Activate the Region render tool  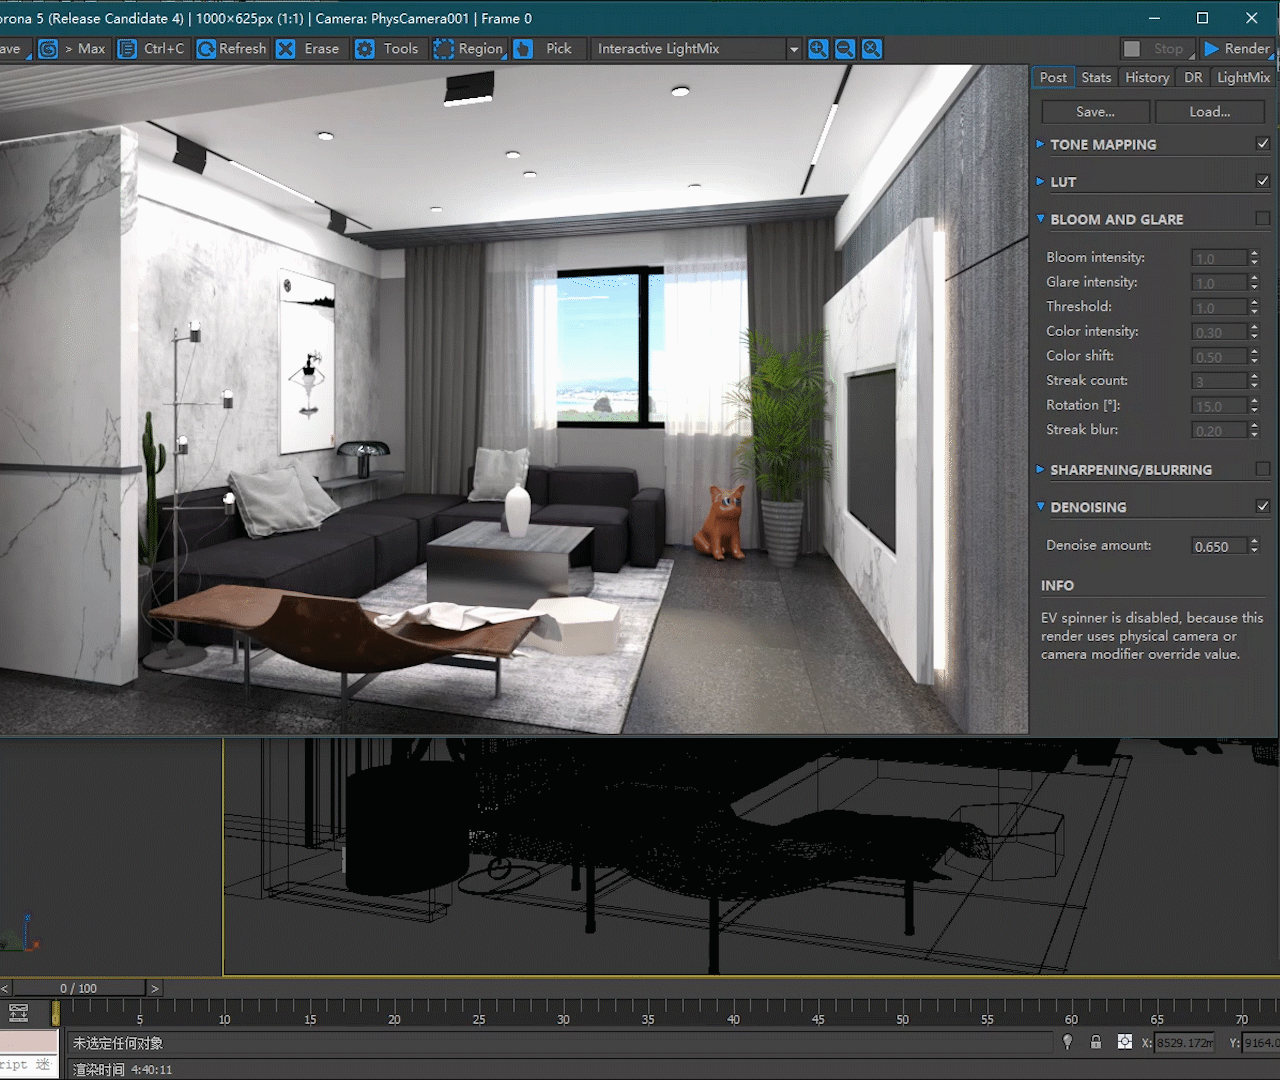(x=468, y=49)
